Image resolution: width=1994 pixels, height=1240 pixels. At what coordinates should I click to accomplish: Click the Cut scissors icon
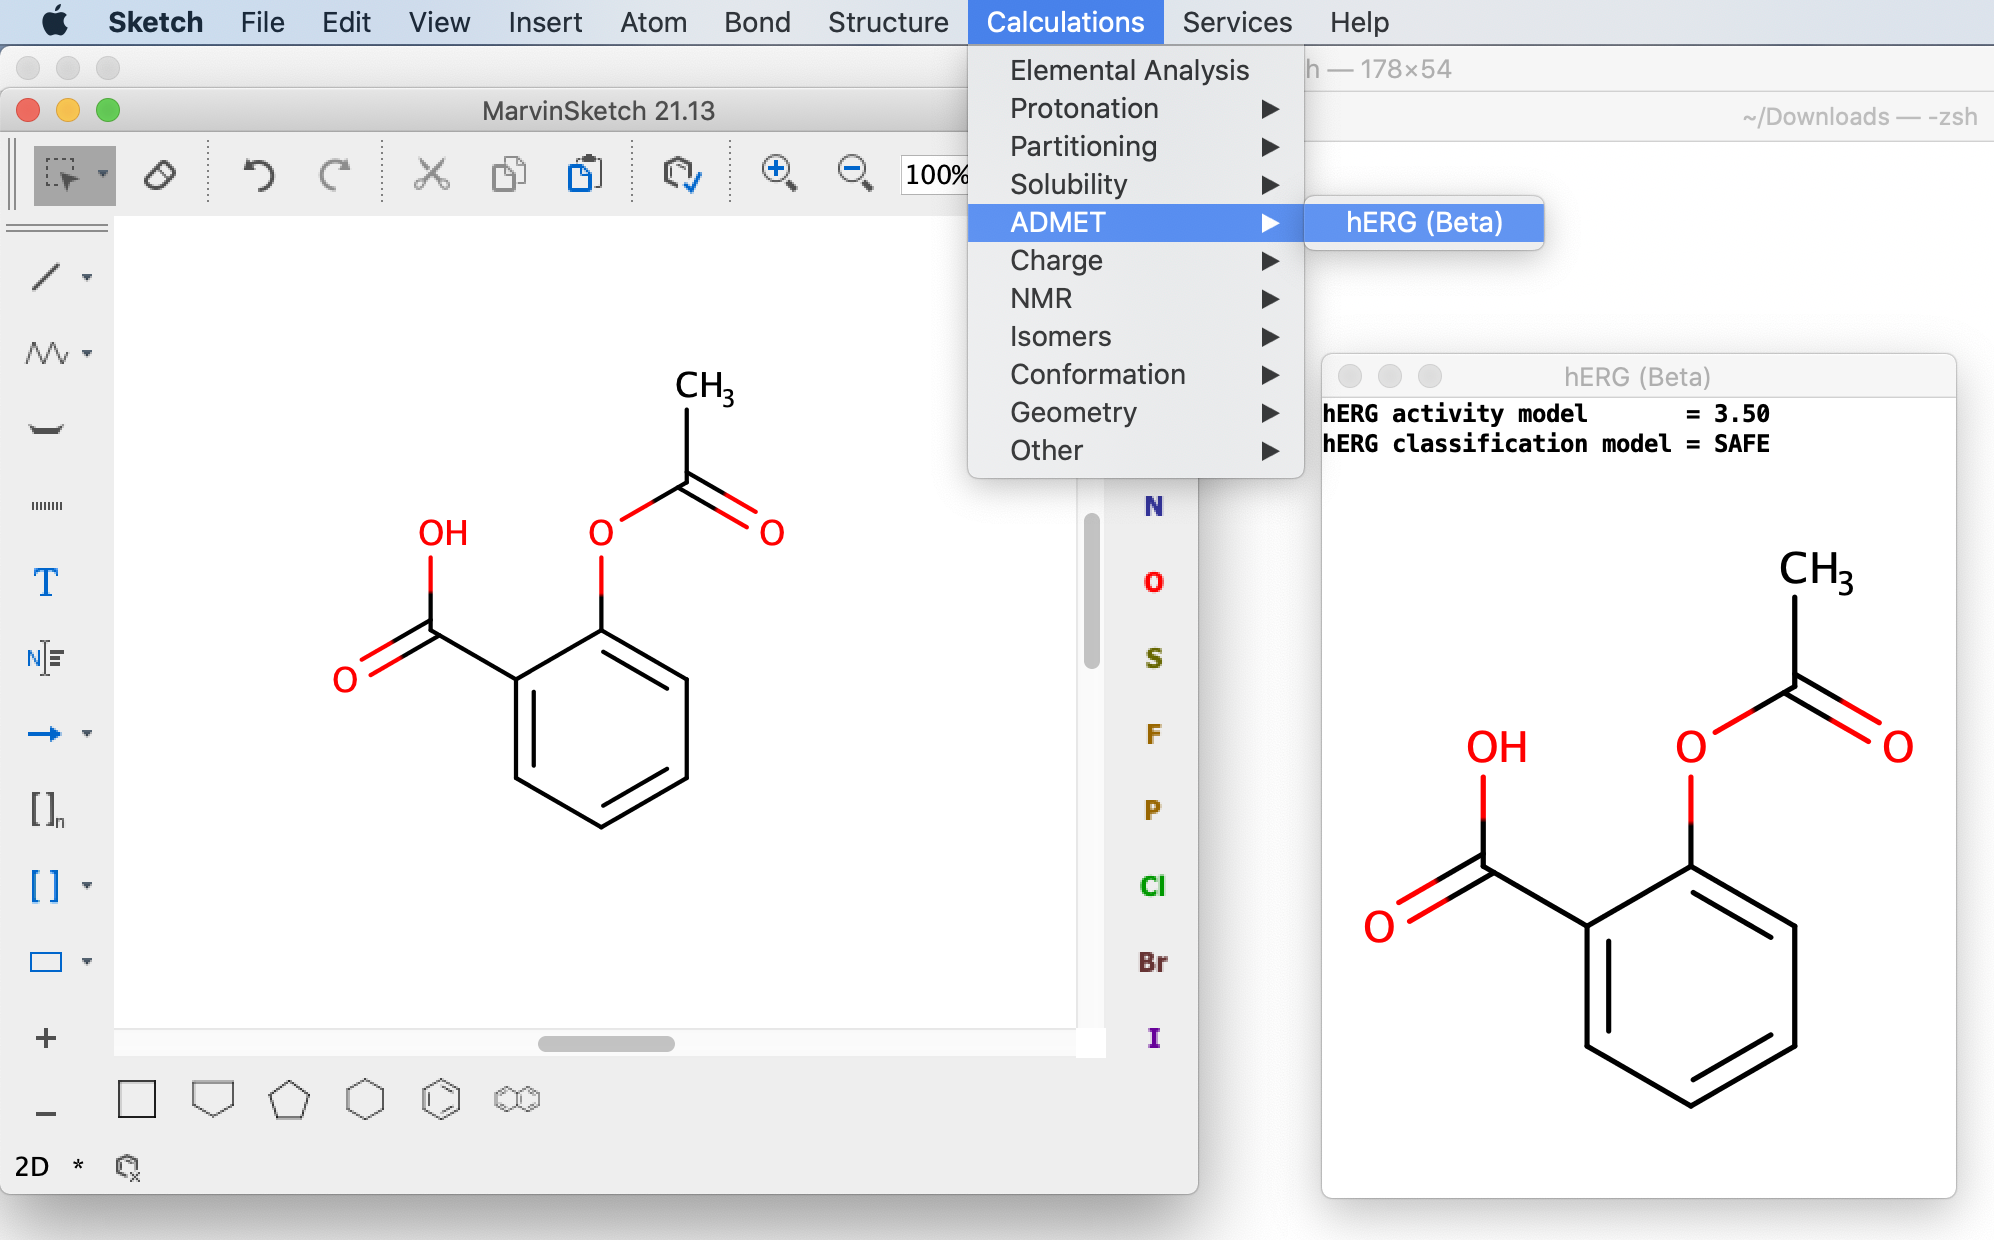(x=432, y=174)
